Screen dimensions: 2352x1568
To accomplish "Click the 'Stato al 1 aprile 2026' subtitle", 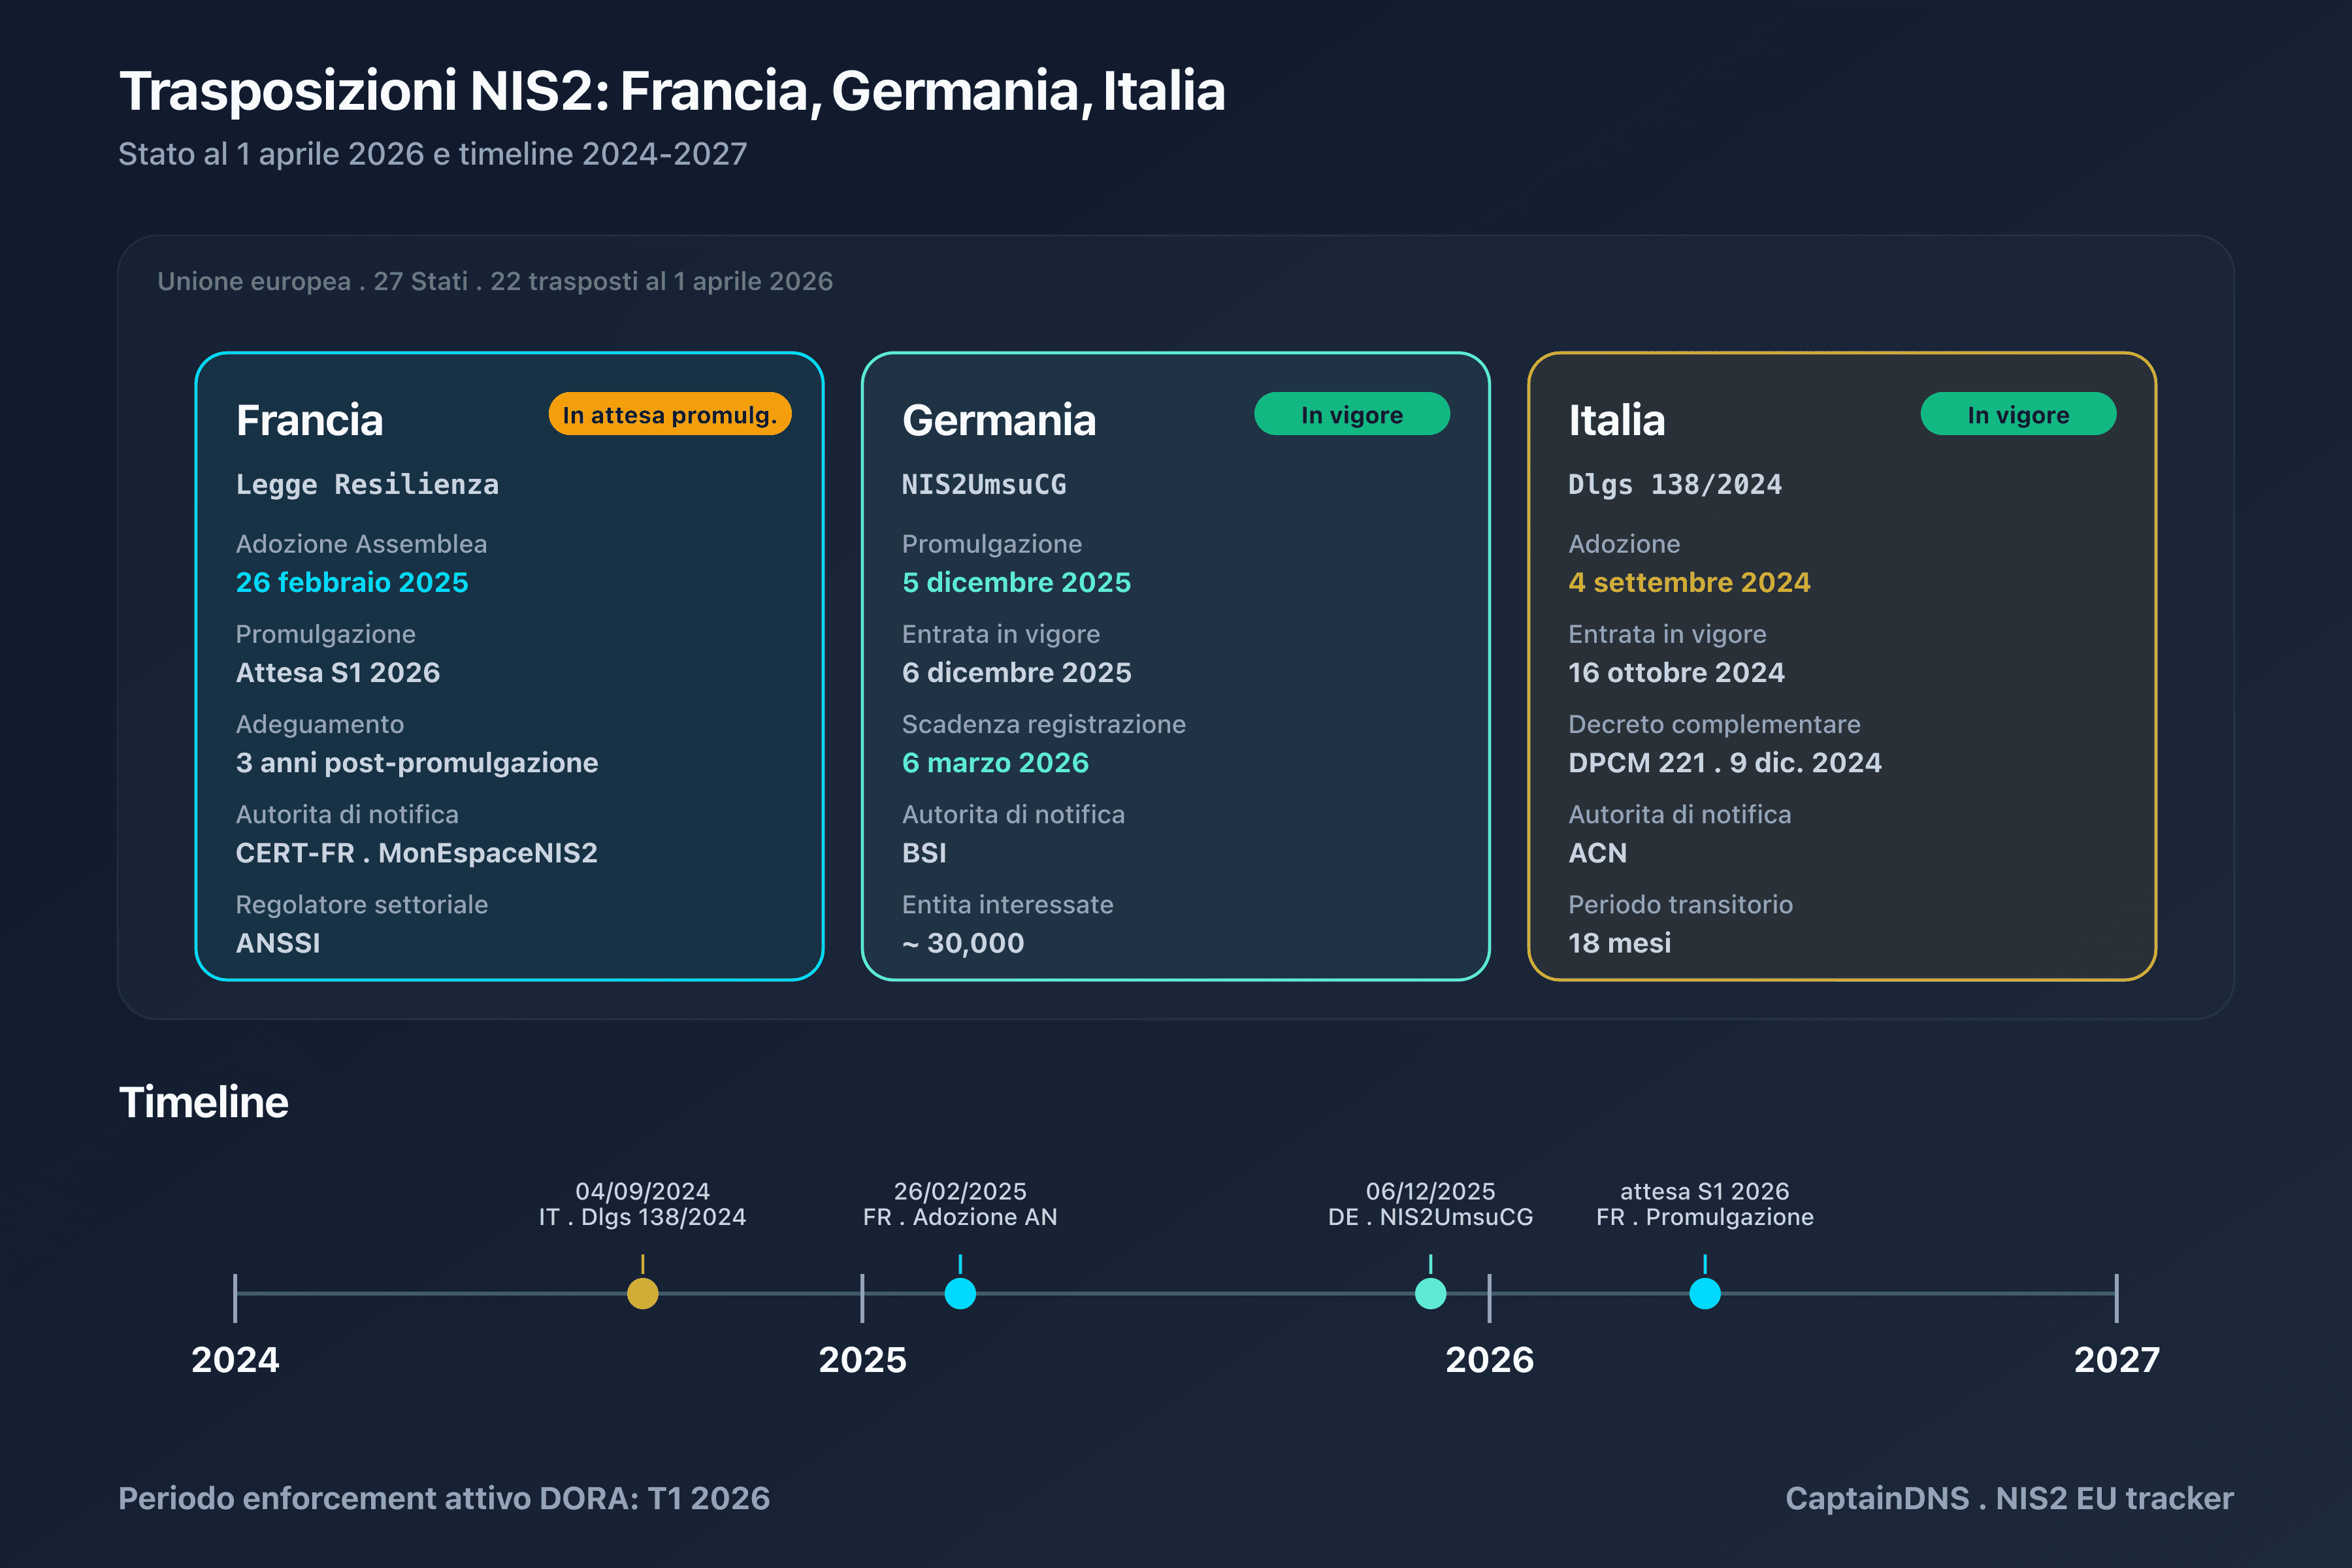I will (x=432, y=154).
